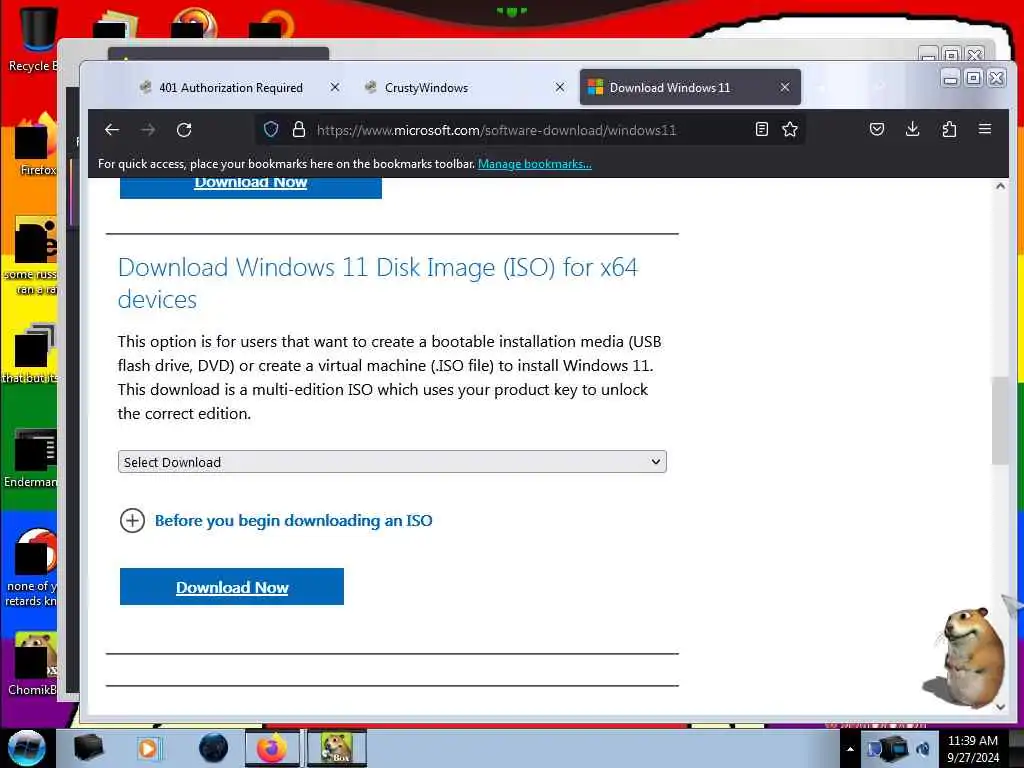Click Download Now below the ISO dropdown

(232, 586)
